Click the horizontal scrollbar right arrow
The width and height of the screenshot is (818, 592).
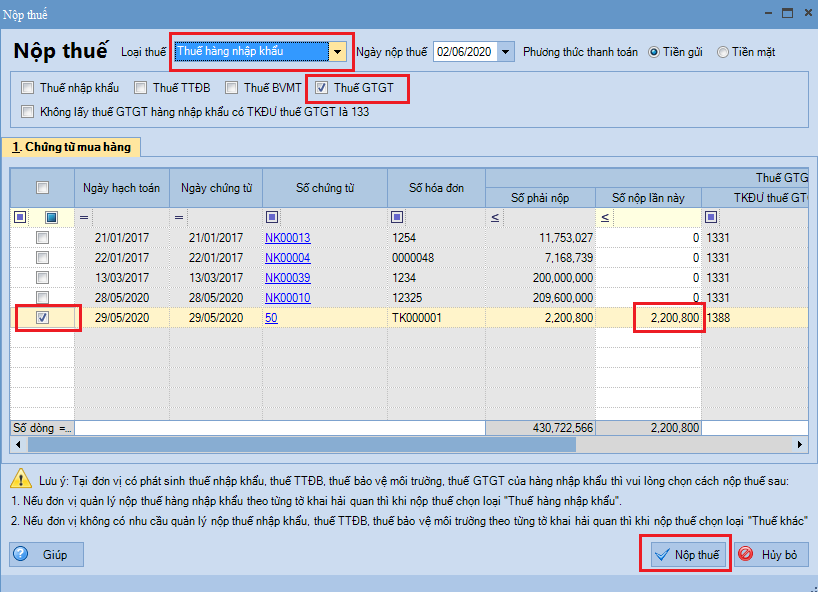(x=799, y=445)
